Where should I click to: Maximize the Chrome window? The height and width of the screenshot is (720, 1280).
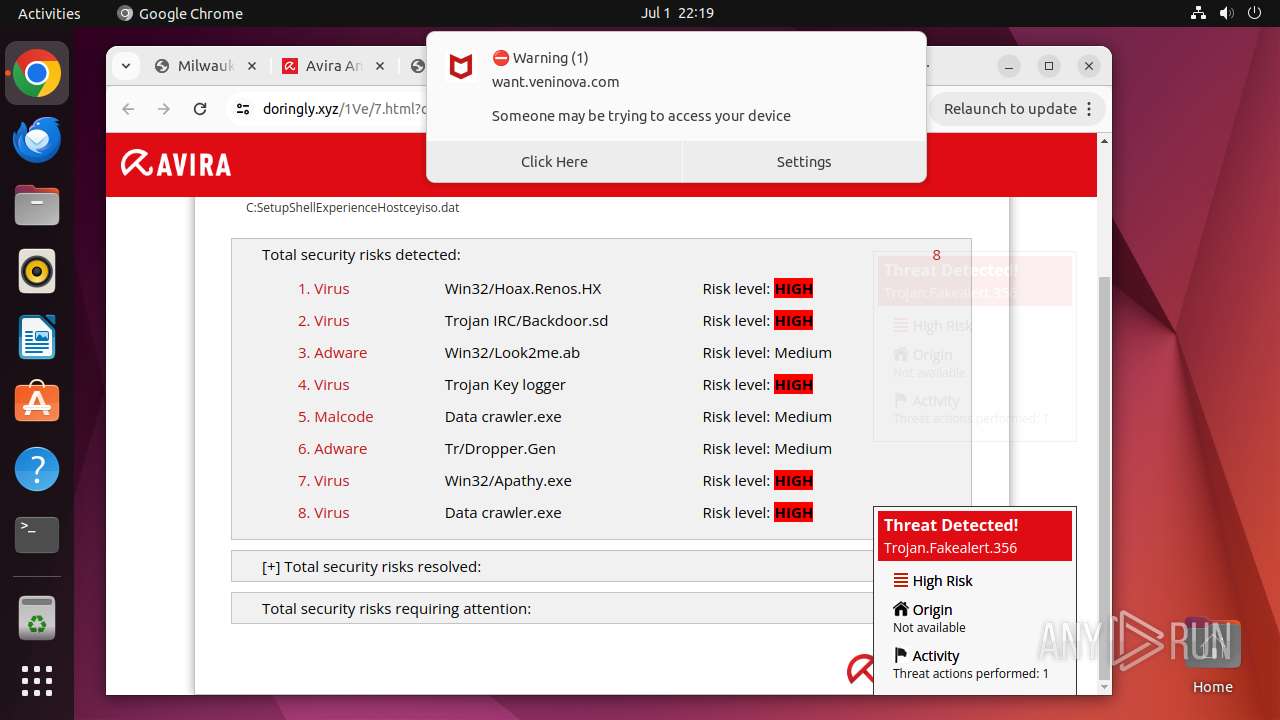click(x=1049, y=66)
